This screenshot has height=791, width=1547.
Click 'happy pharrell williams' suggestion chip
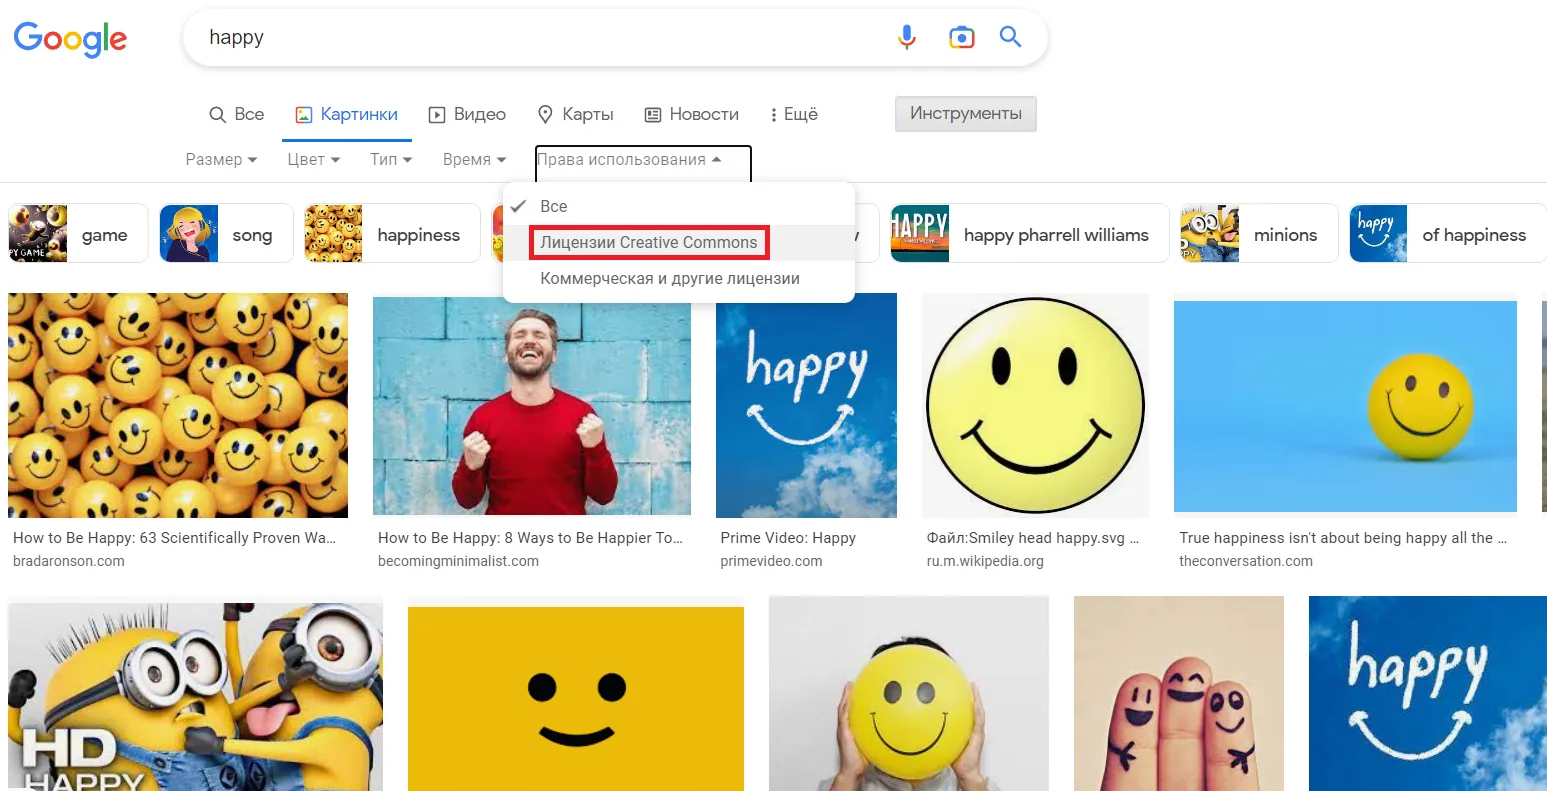[1029, 233]
